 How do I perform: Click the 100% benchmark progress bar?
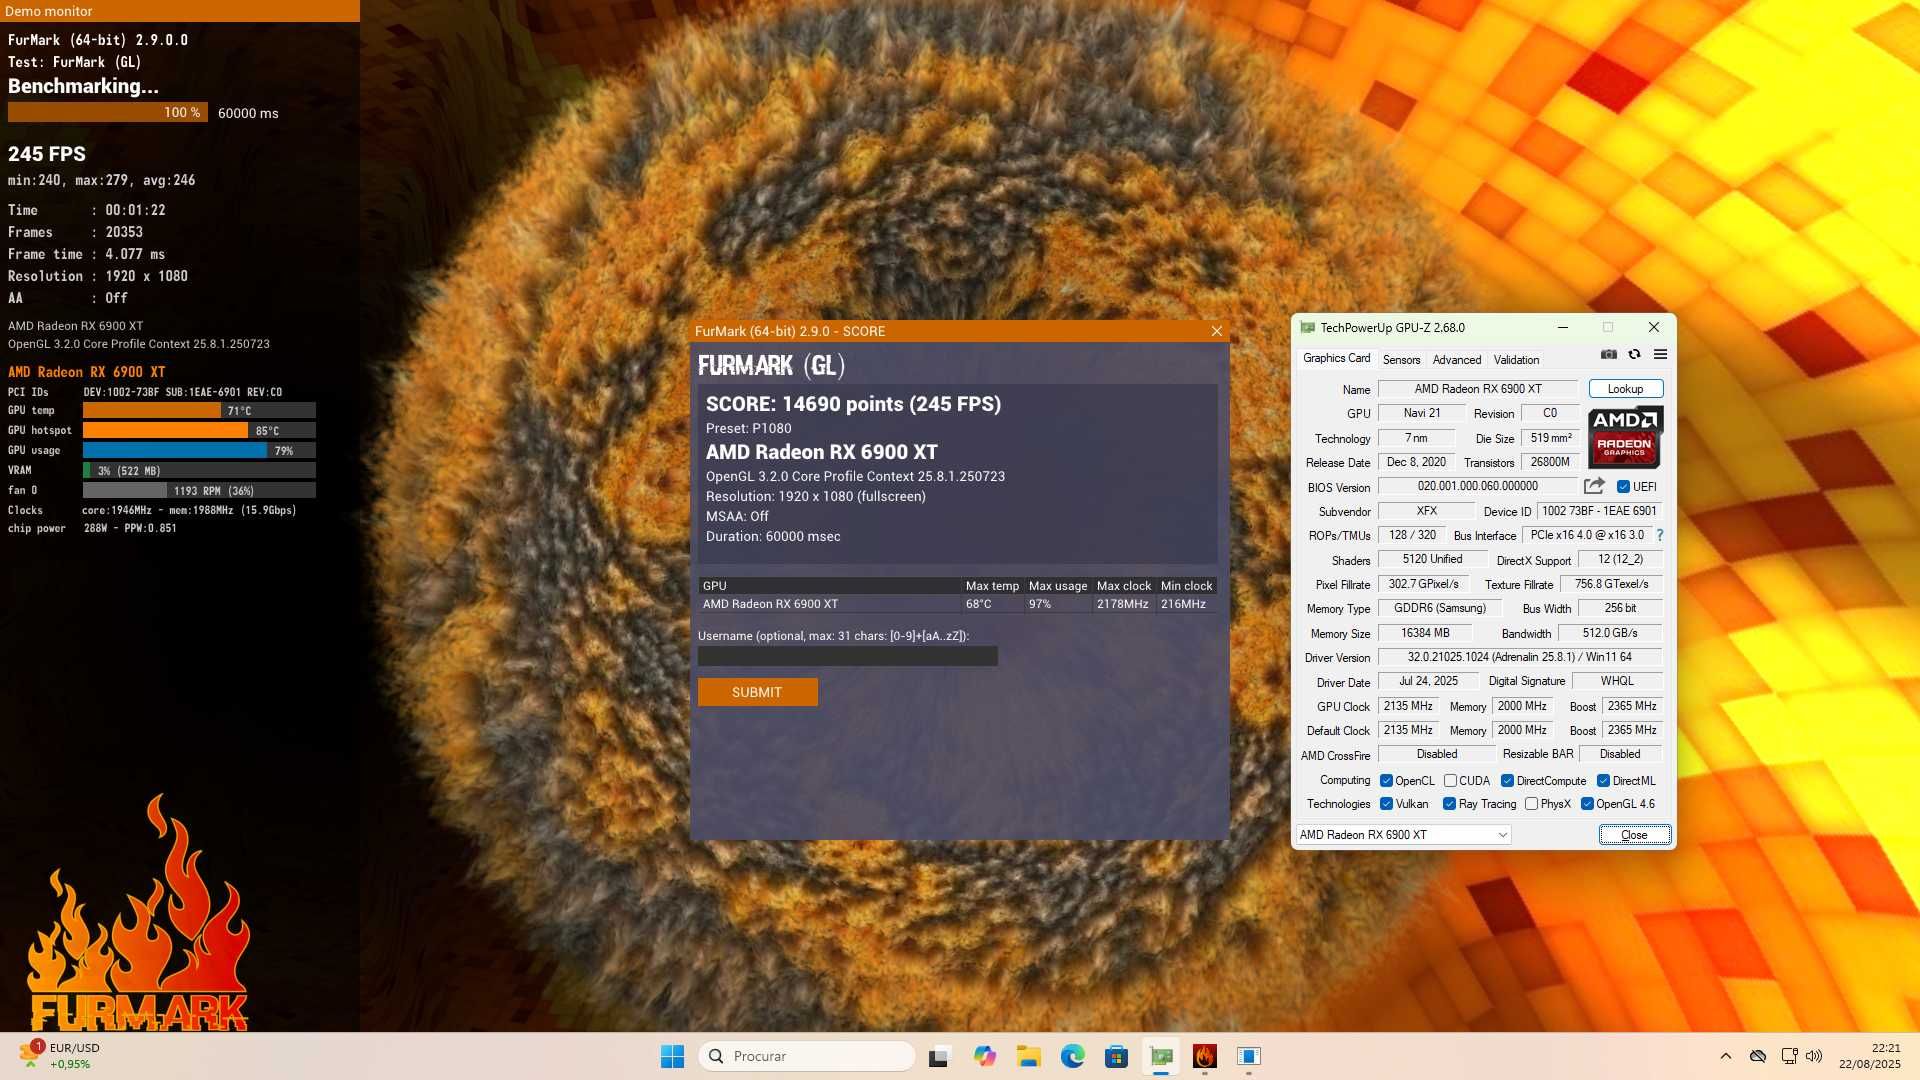pyautogui.click(x=108, y=113)
